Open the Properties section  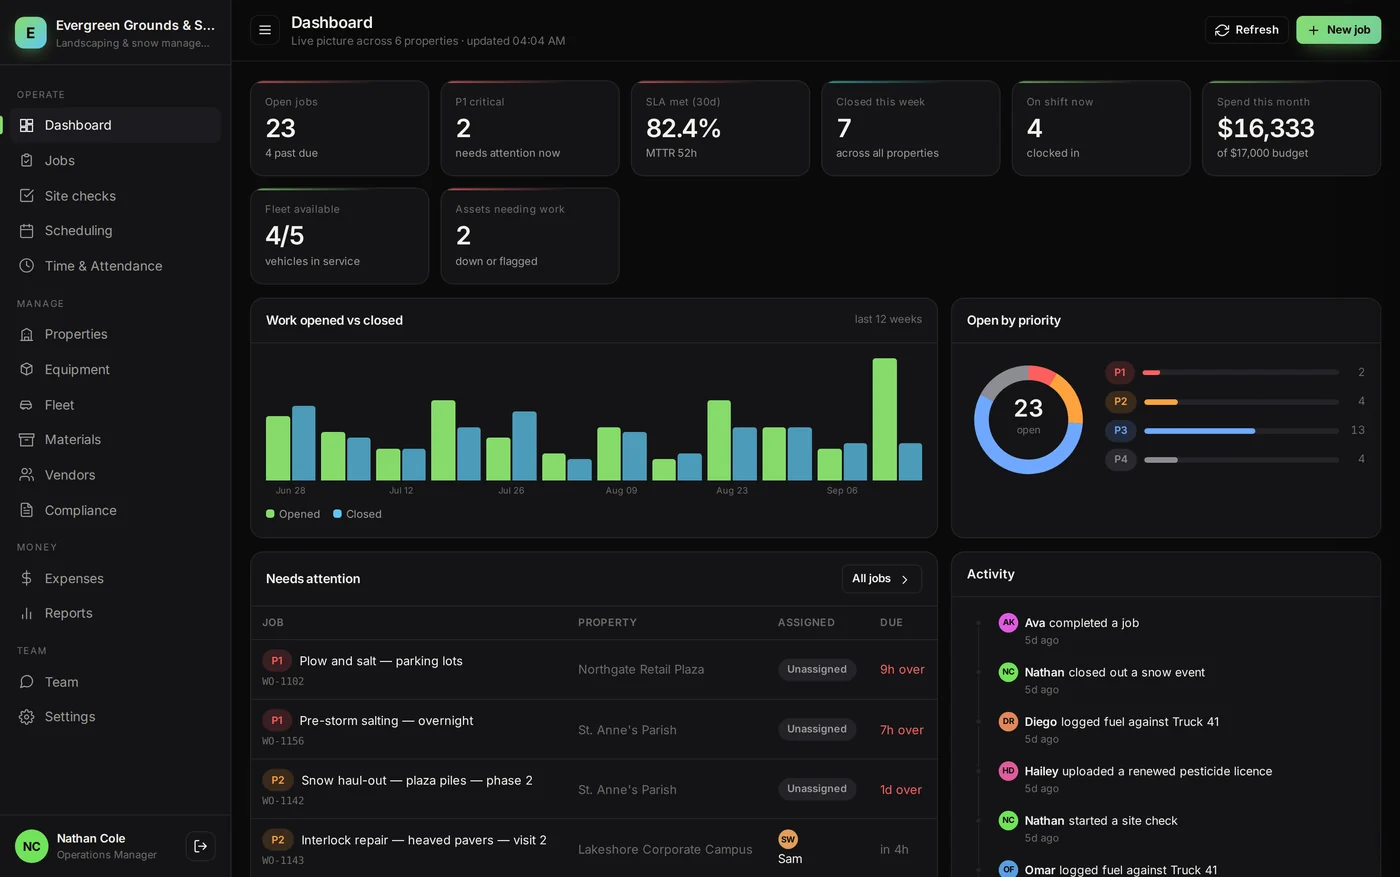[x=116, y=334]
